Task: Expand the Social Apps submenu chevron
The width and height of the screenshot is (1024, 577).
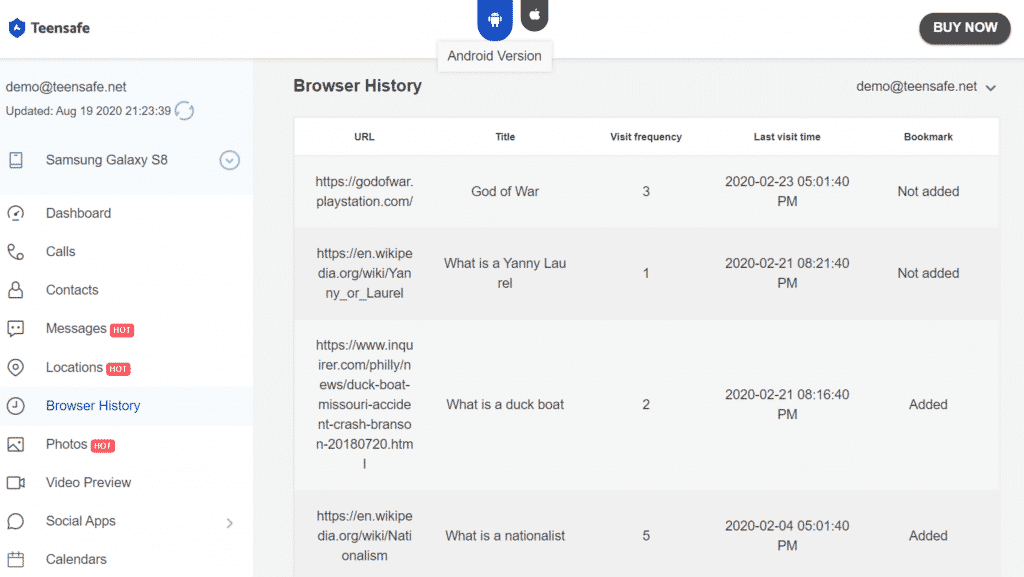Action: click(x=230, y=522)
